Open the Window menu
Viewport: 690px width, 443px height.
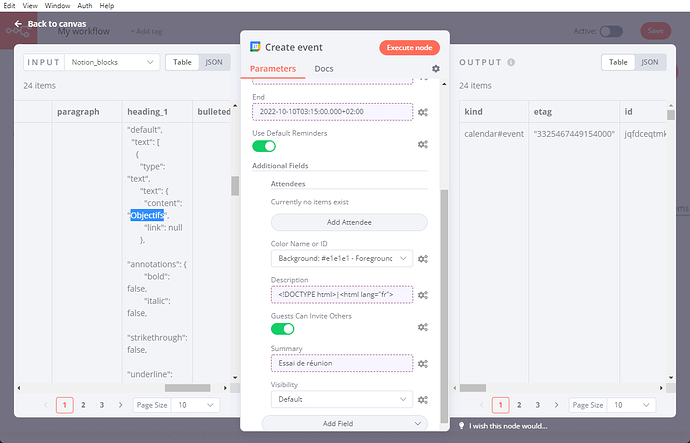(x=57, y=6)
